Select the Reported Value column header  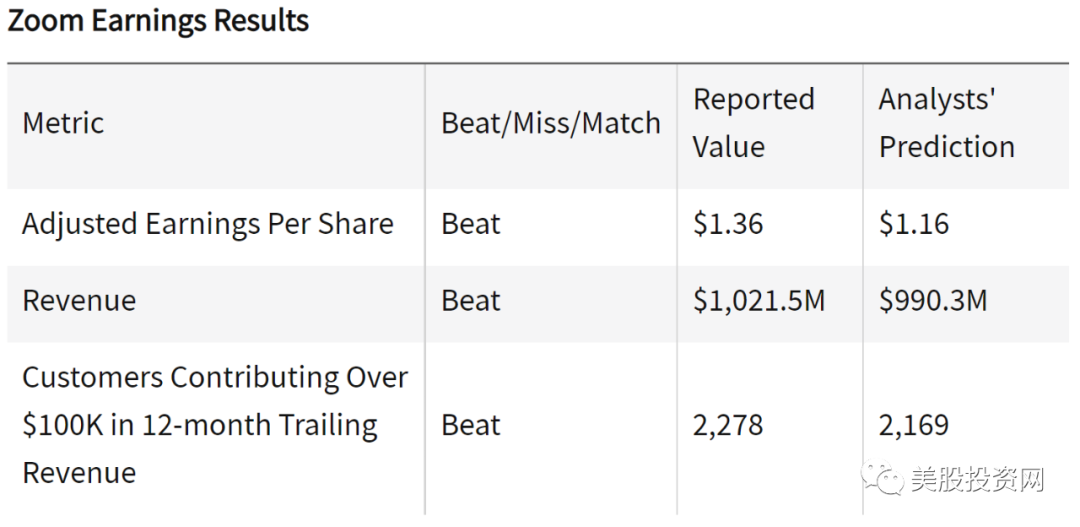754,123
